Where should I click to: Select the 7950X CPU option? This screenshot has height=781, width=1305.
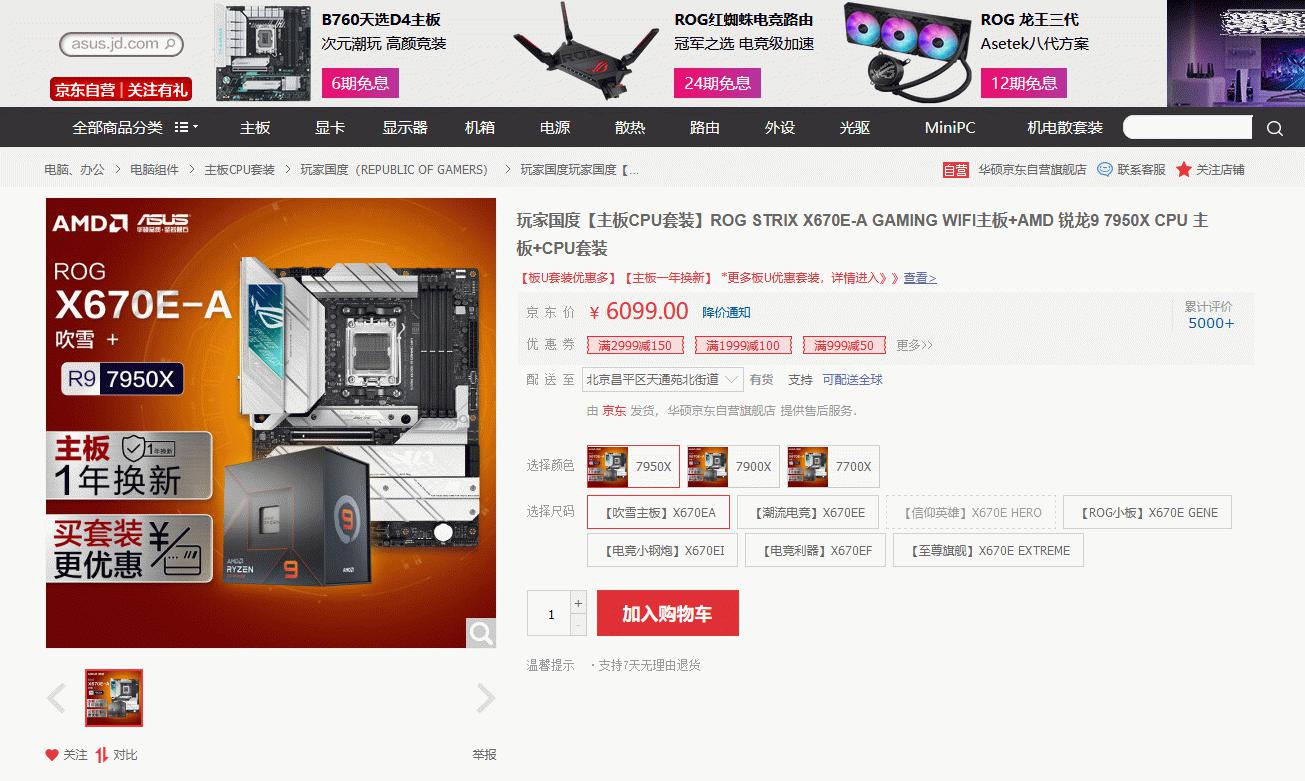tap(633, 466)
